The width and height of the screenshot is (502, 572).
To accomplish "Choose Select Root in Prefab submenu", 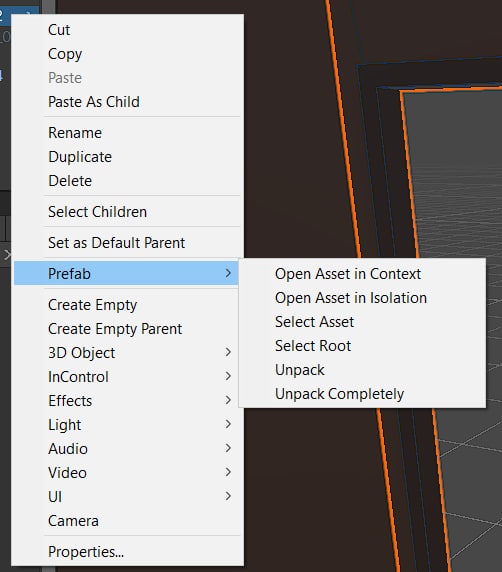I will [x=362, y=346].
